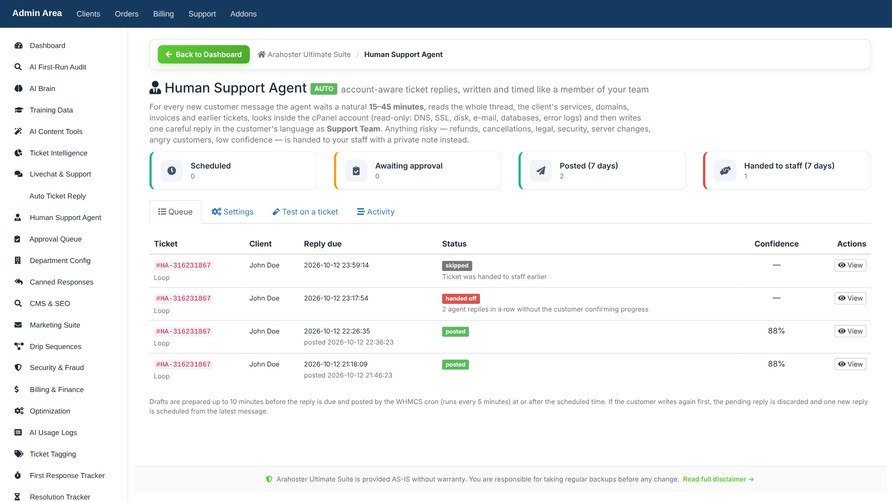This screenshot has width=892, height=502.
Task: Click the Security & Fraud shield icon
Action: coord(18,368)
